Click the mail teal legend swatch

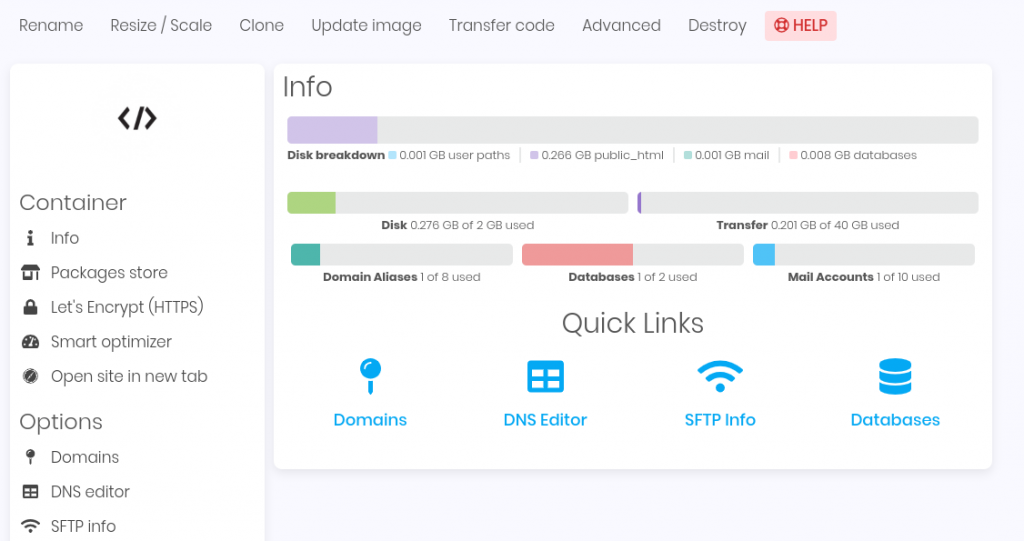[x=688, y=156]
